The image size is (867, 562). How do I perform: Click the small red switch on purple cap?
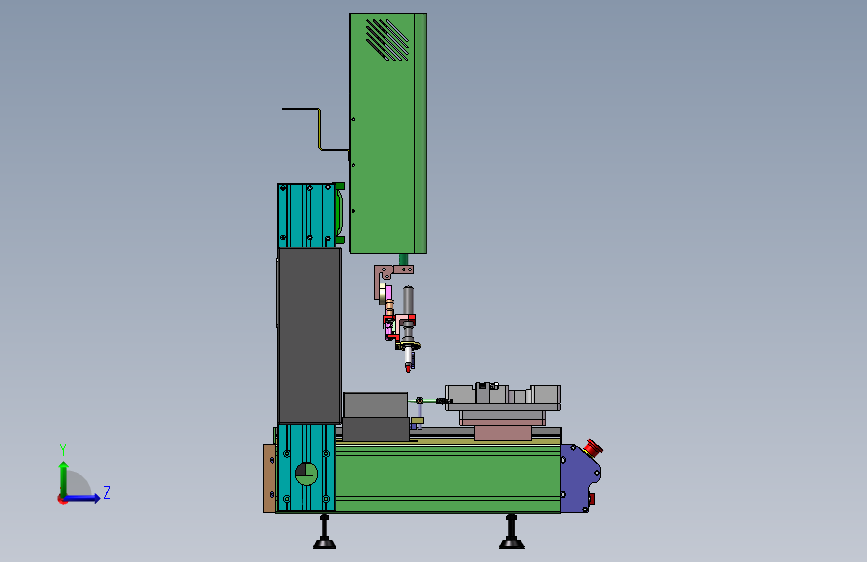tap(591, 499)
